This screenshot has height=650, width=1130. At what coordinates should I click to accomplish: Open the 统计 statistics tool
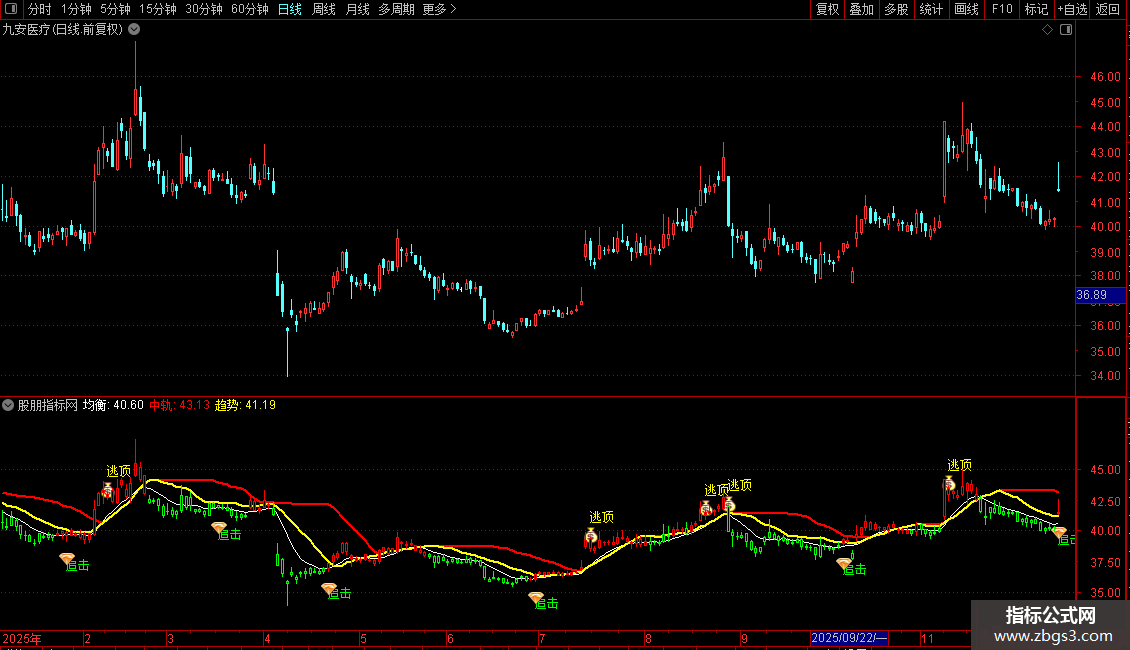tap(930, 9)
